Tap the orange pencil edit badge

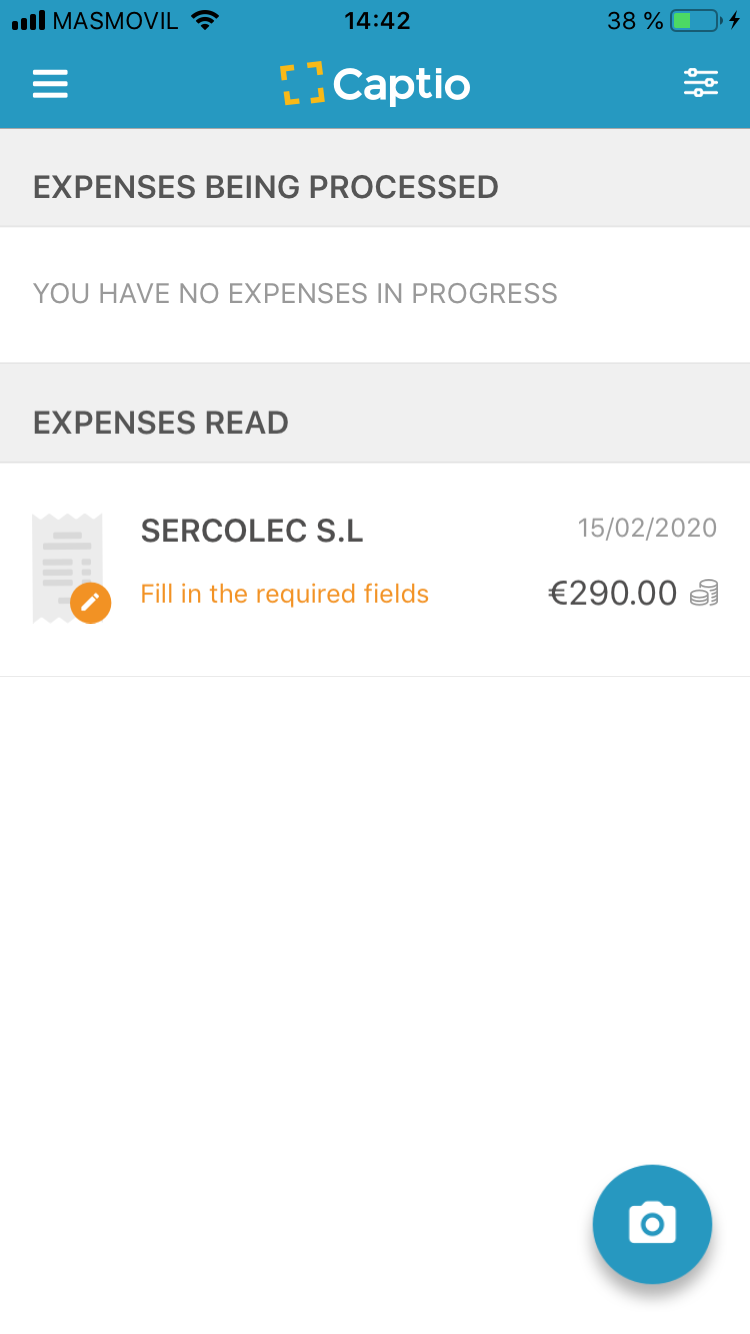(x=90, y=603)
